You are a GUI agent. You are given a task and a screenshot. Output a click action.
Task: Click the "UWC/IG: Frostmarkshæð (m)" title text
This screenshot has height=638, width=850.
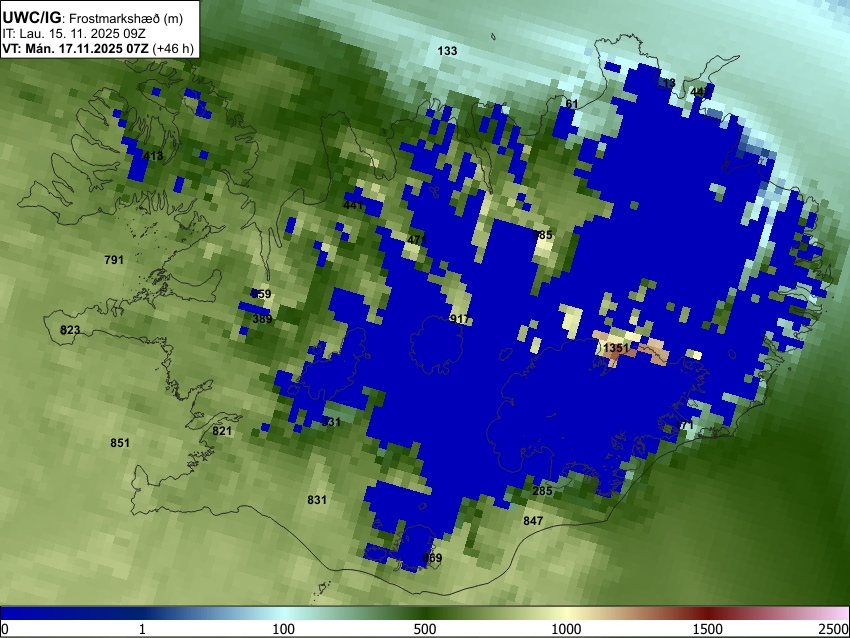point(93,18)
